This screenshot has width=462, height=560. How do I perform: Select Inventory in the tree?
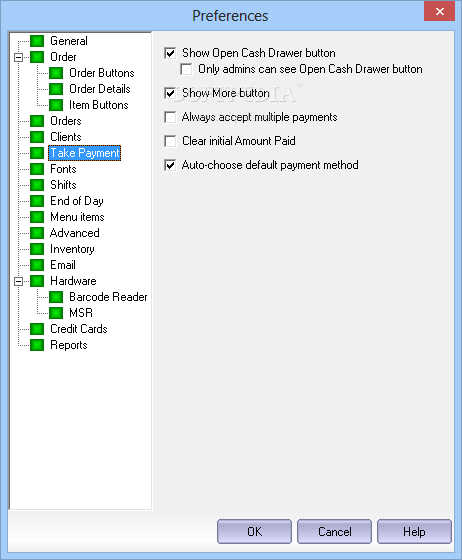(72, 249)
